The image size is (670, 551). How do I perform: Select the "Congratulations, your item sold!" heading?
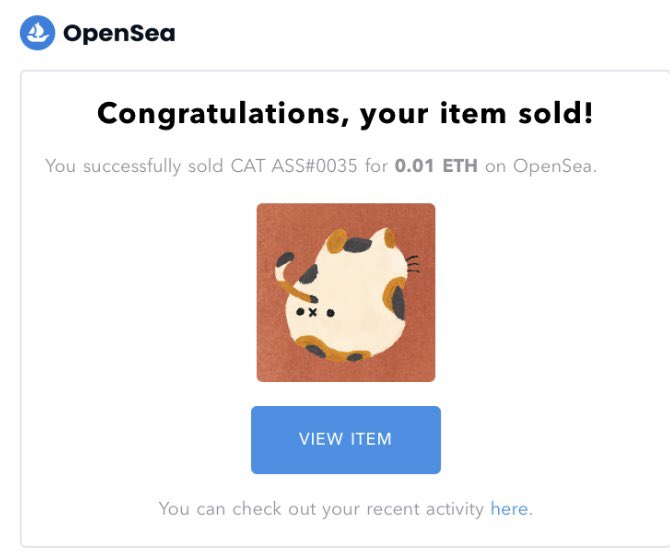coord(345,114)
